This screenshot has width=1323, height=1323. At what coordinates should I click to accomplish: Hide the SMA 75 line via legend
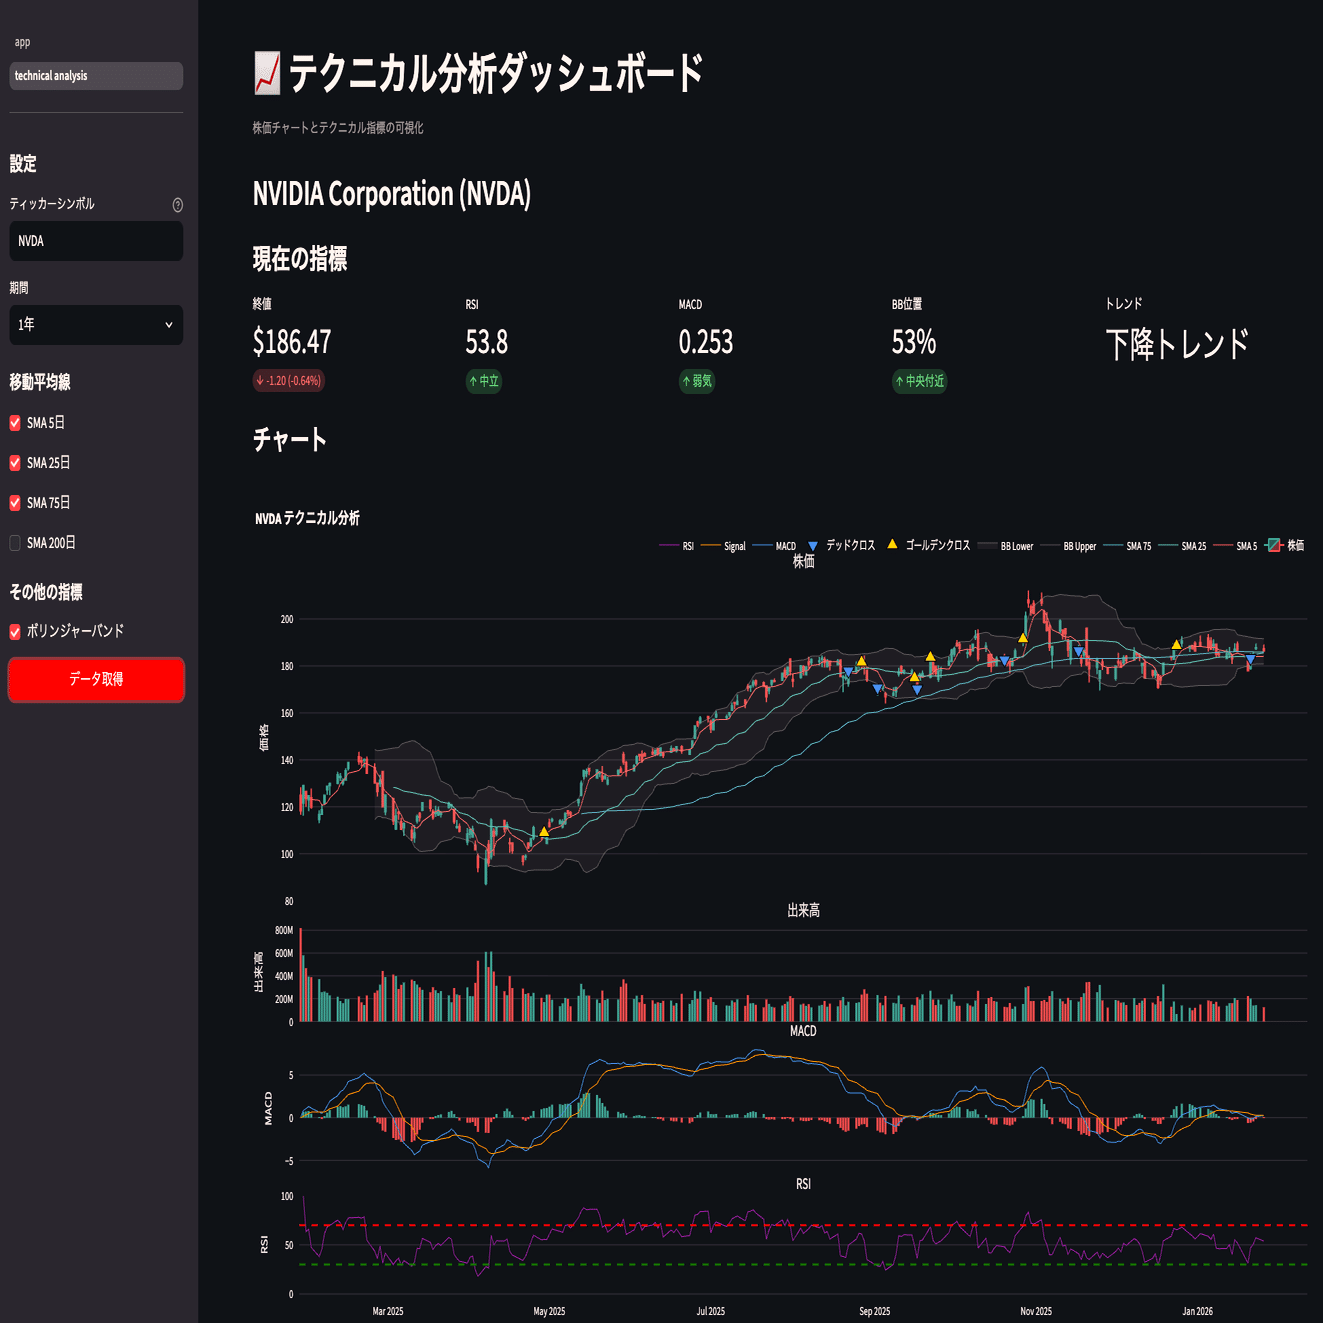click(1127, 546)
